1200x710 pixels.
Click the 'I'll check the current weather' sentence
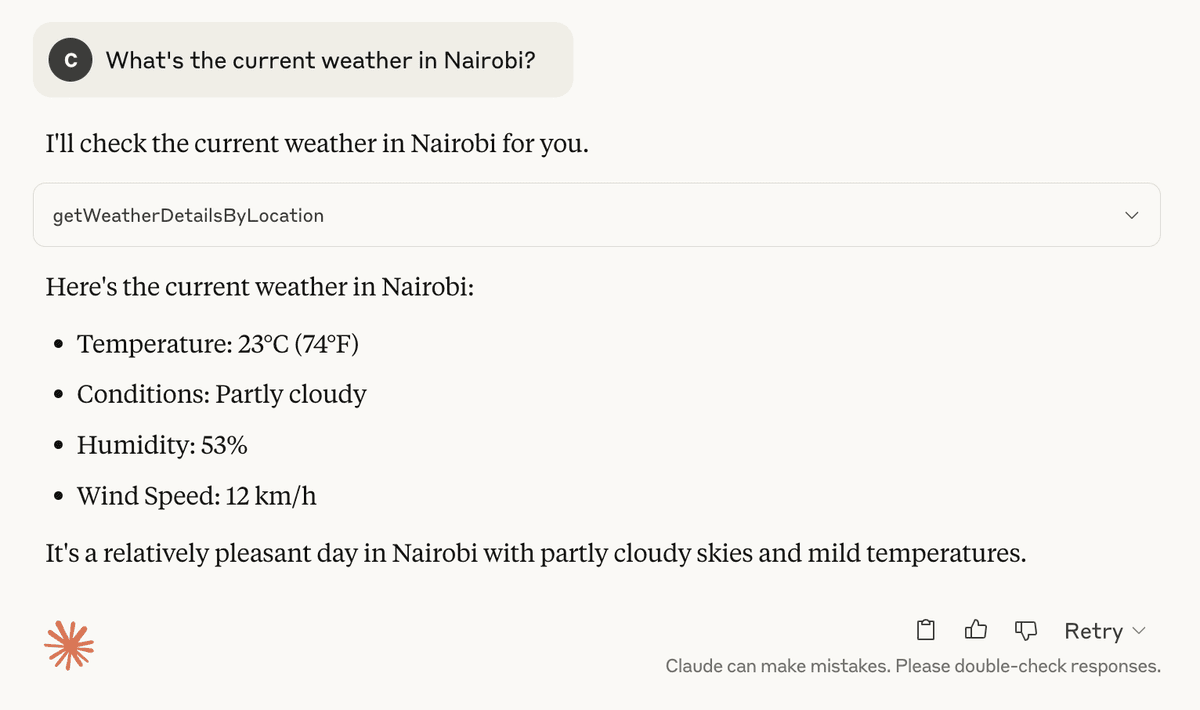pyautogui.click(x=317, y=144)
